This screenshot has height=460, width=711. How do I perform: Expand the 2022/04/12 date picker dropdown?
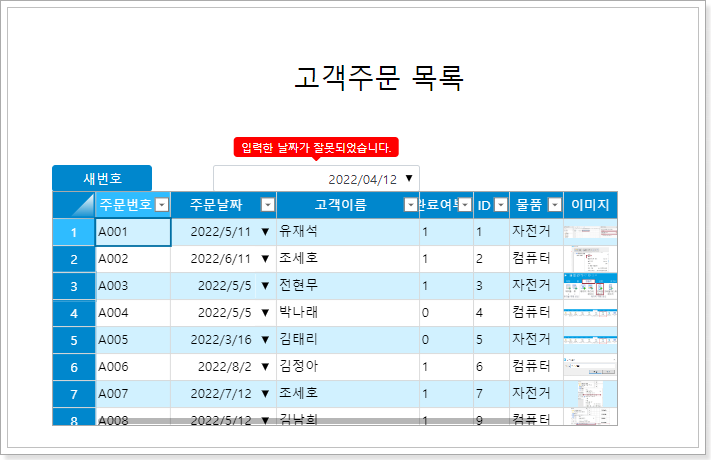tap(409, 179)
